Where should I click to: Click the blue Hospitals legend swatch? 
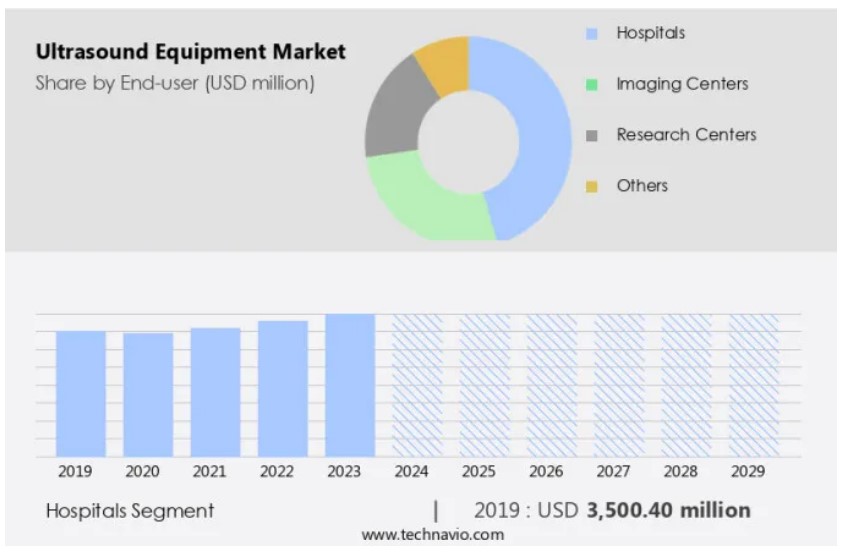pos(591,34)
